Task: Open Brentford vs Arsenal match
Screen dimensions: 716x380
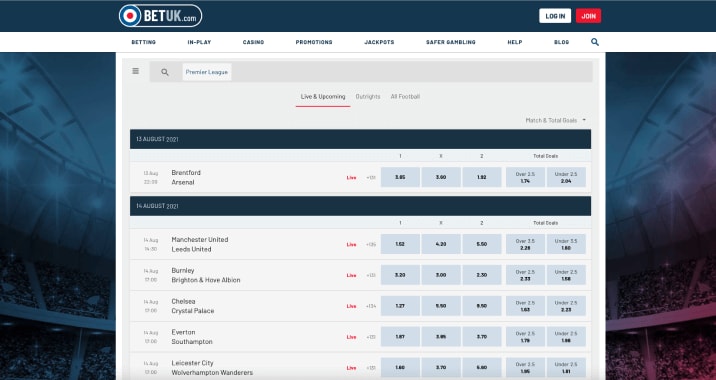Action: pyautogui.click(x=186, y=177)
